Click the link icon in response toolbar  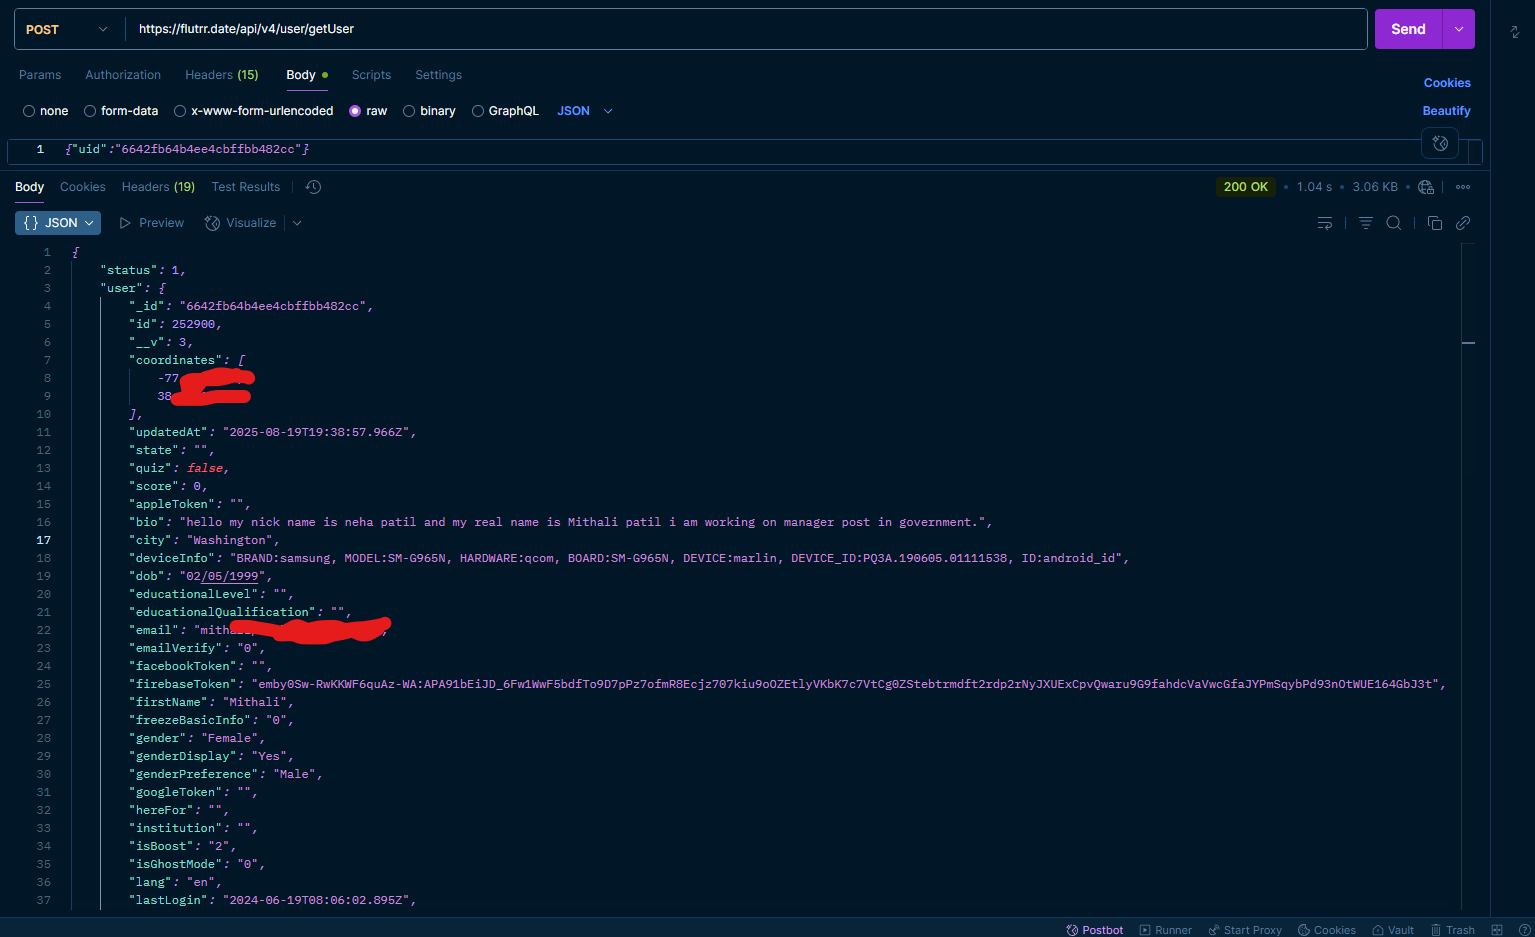pos(1463,223)
